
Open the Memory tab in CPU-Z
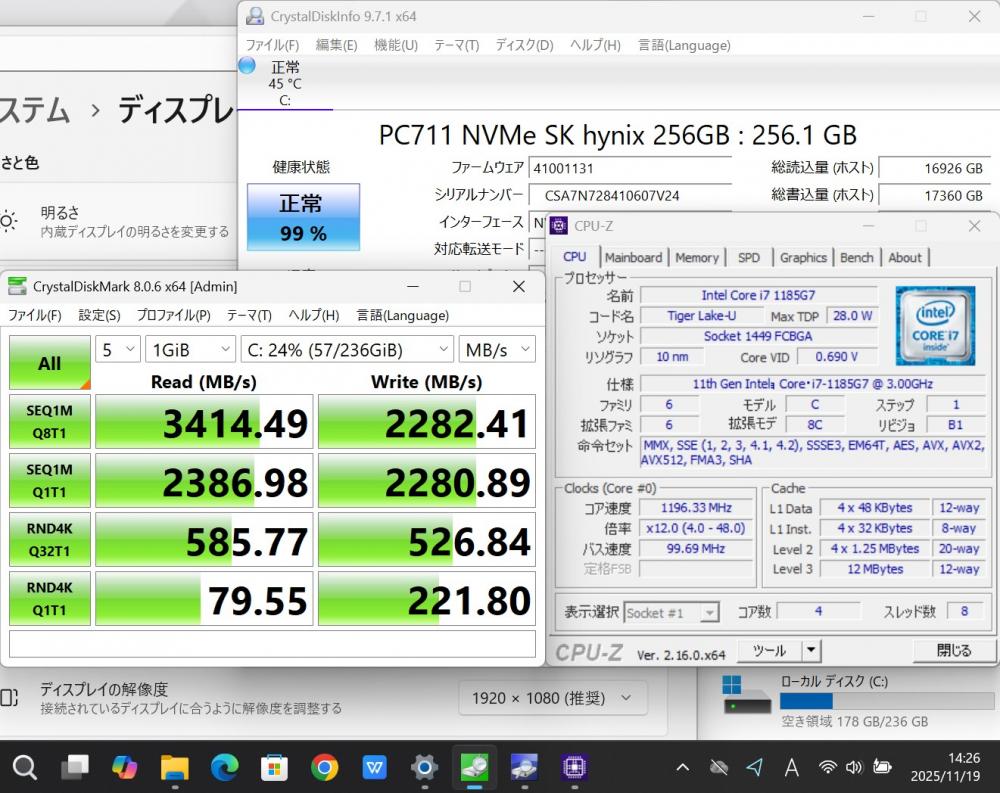(697, 257)
